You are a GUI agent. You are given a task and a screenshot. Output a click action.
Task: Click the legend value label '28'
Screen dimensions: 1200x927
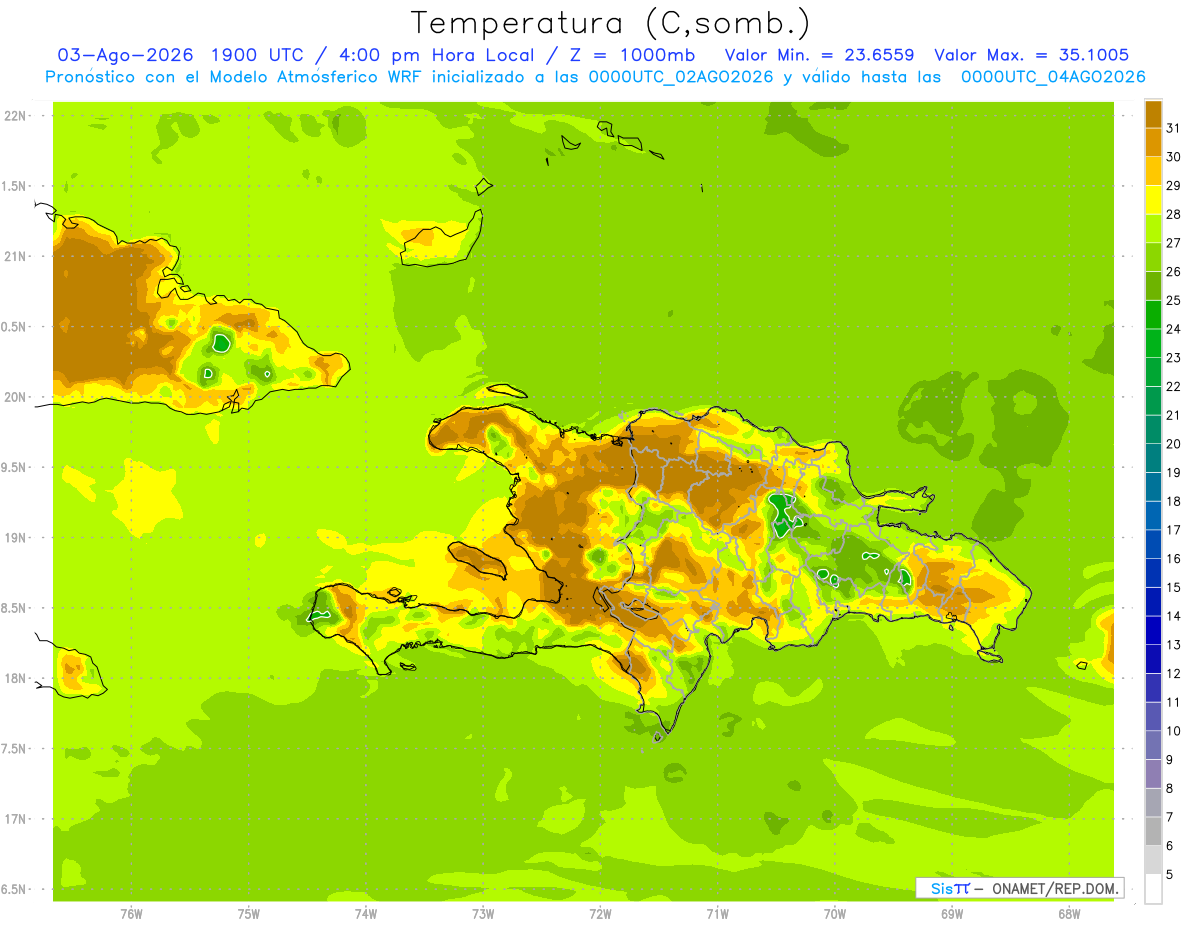pos(1174,214)
